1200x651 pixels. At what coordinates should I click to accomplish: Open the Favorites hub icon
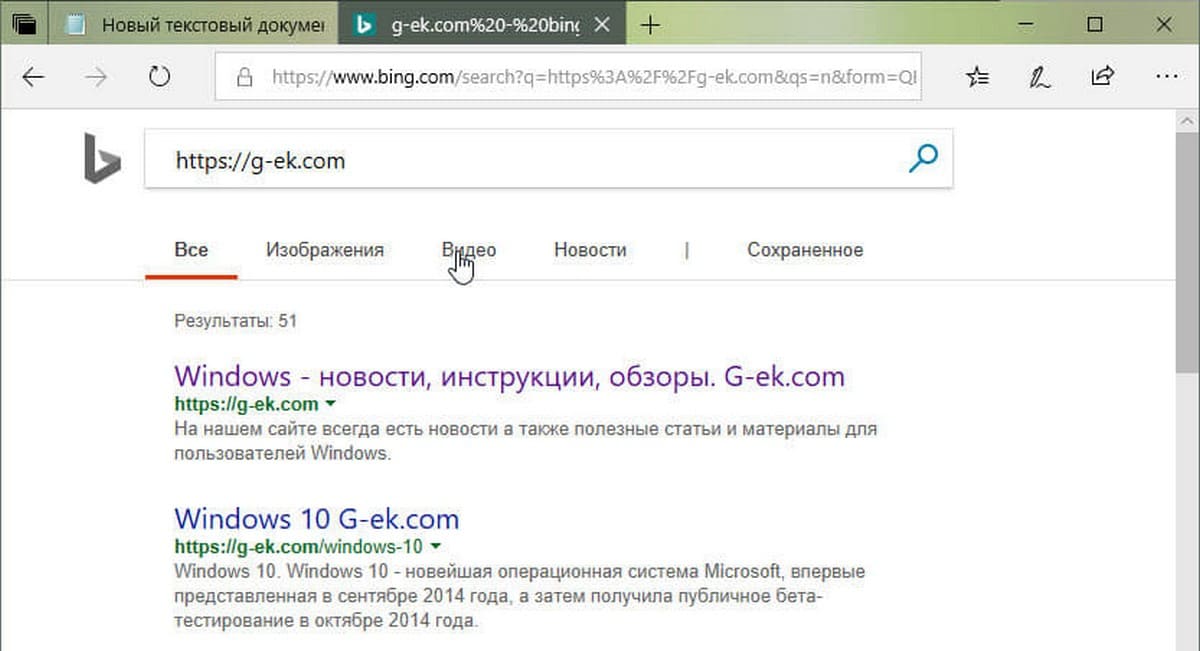978,77
